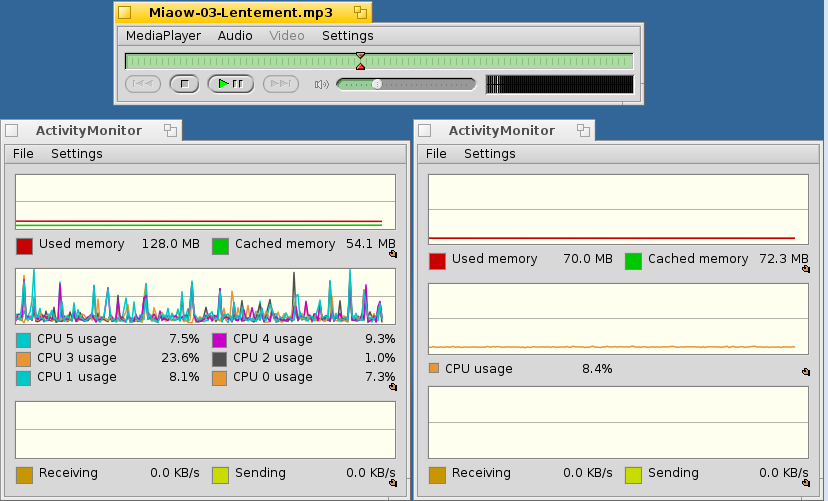The image size is (828, 501).
Task: Click the small orange CPU usage 8.4% swatch
Action: 434,368
